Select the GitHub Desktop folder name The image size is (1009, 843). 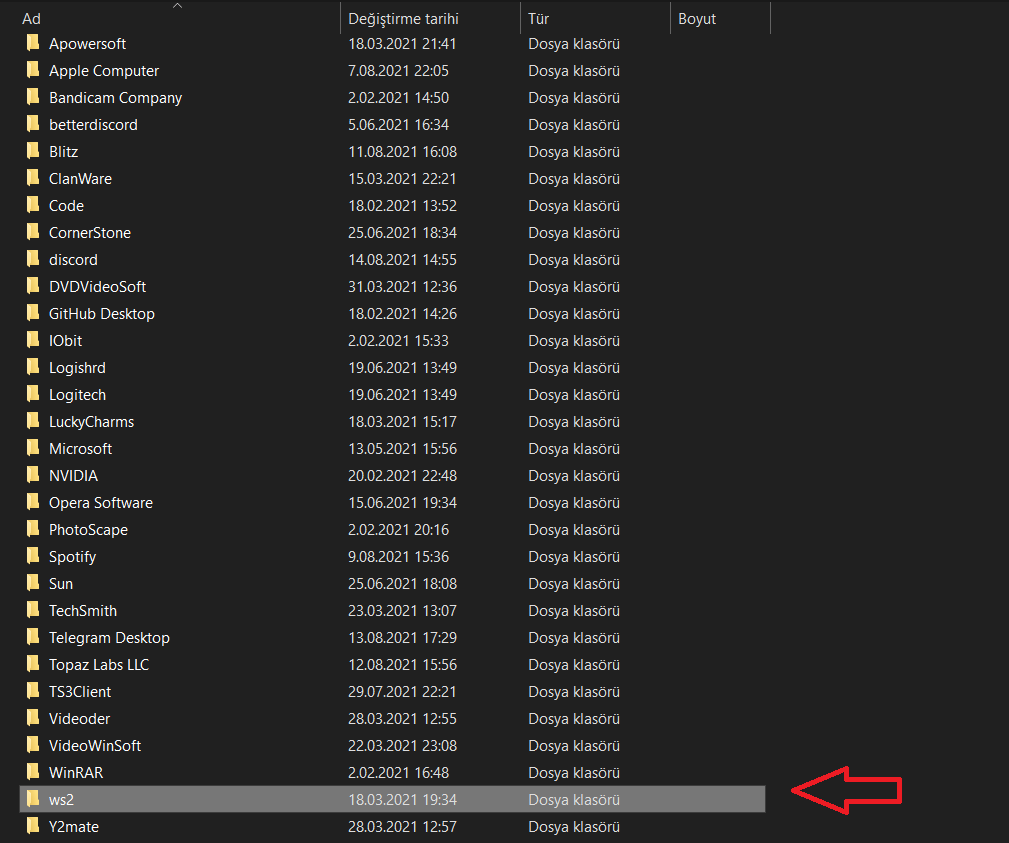pyautogui.click(x=102, y=314)
